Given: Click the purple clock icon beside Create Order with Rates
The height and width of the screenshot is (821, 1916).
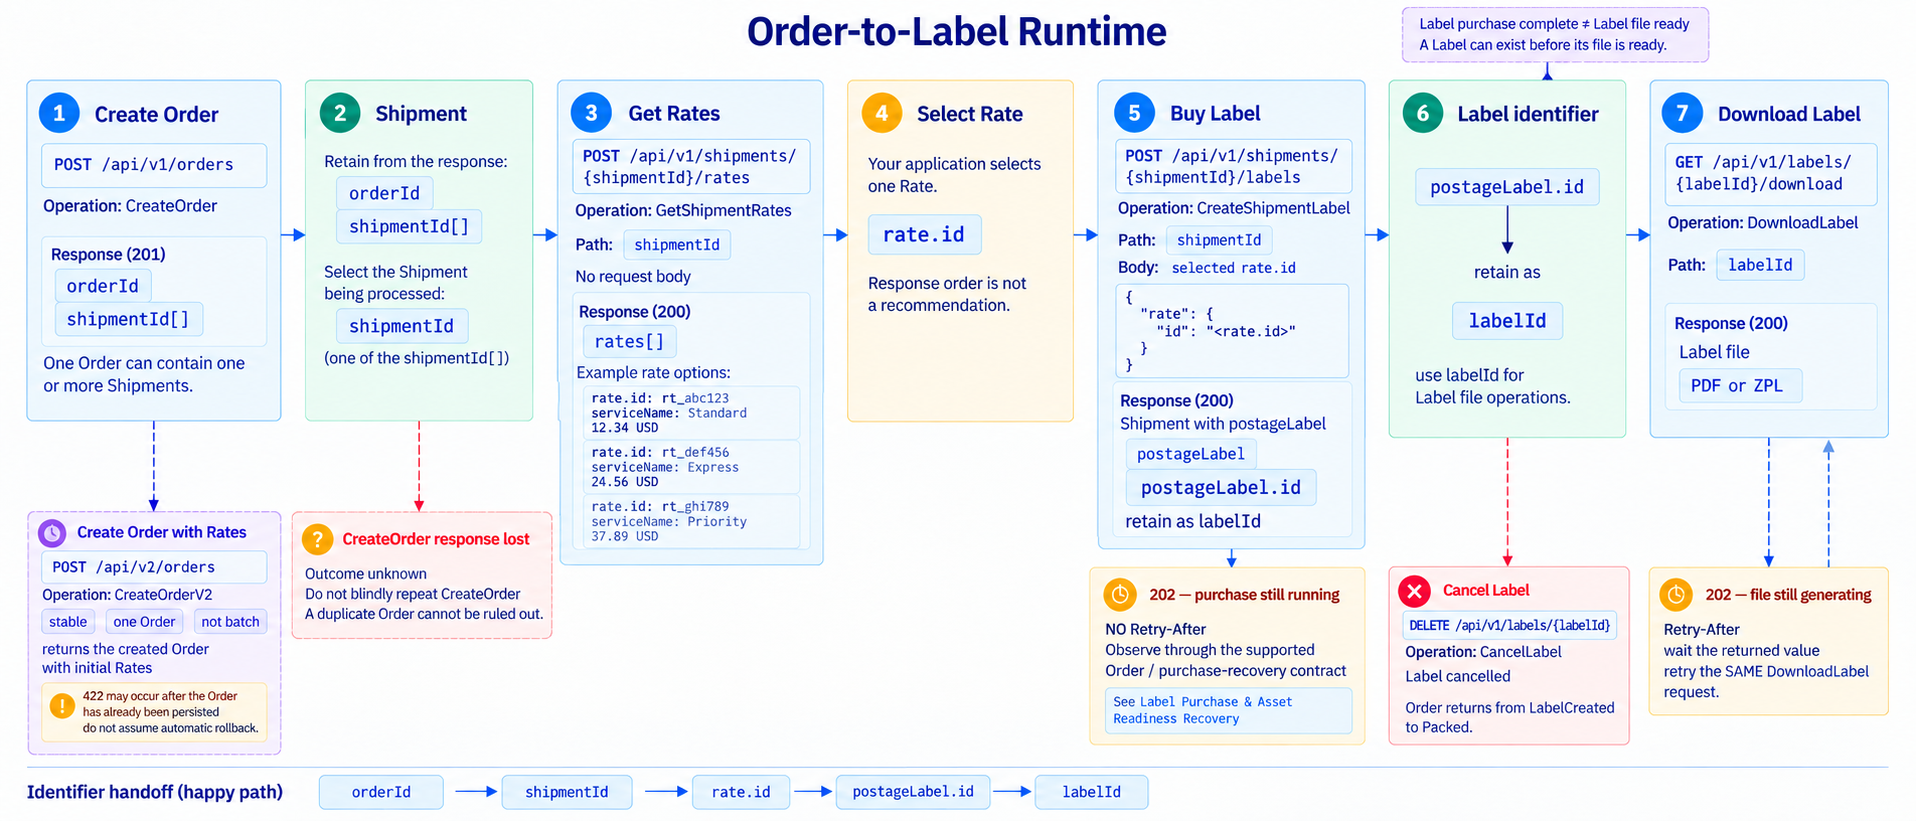Looking at the screenshot, I should click(52, 533).
